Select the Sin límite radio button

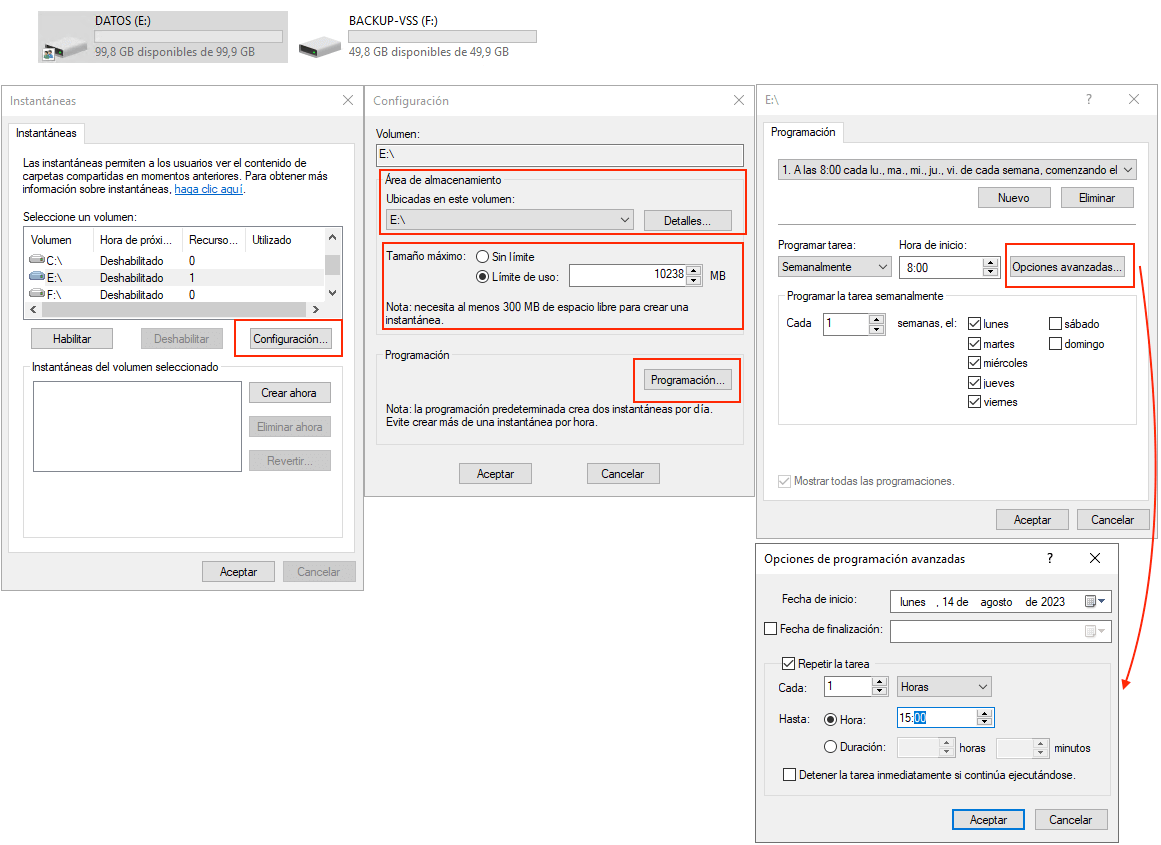(482, 257)
